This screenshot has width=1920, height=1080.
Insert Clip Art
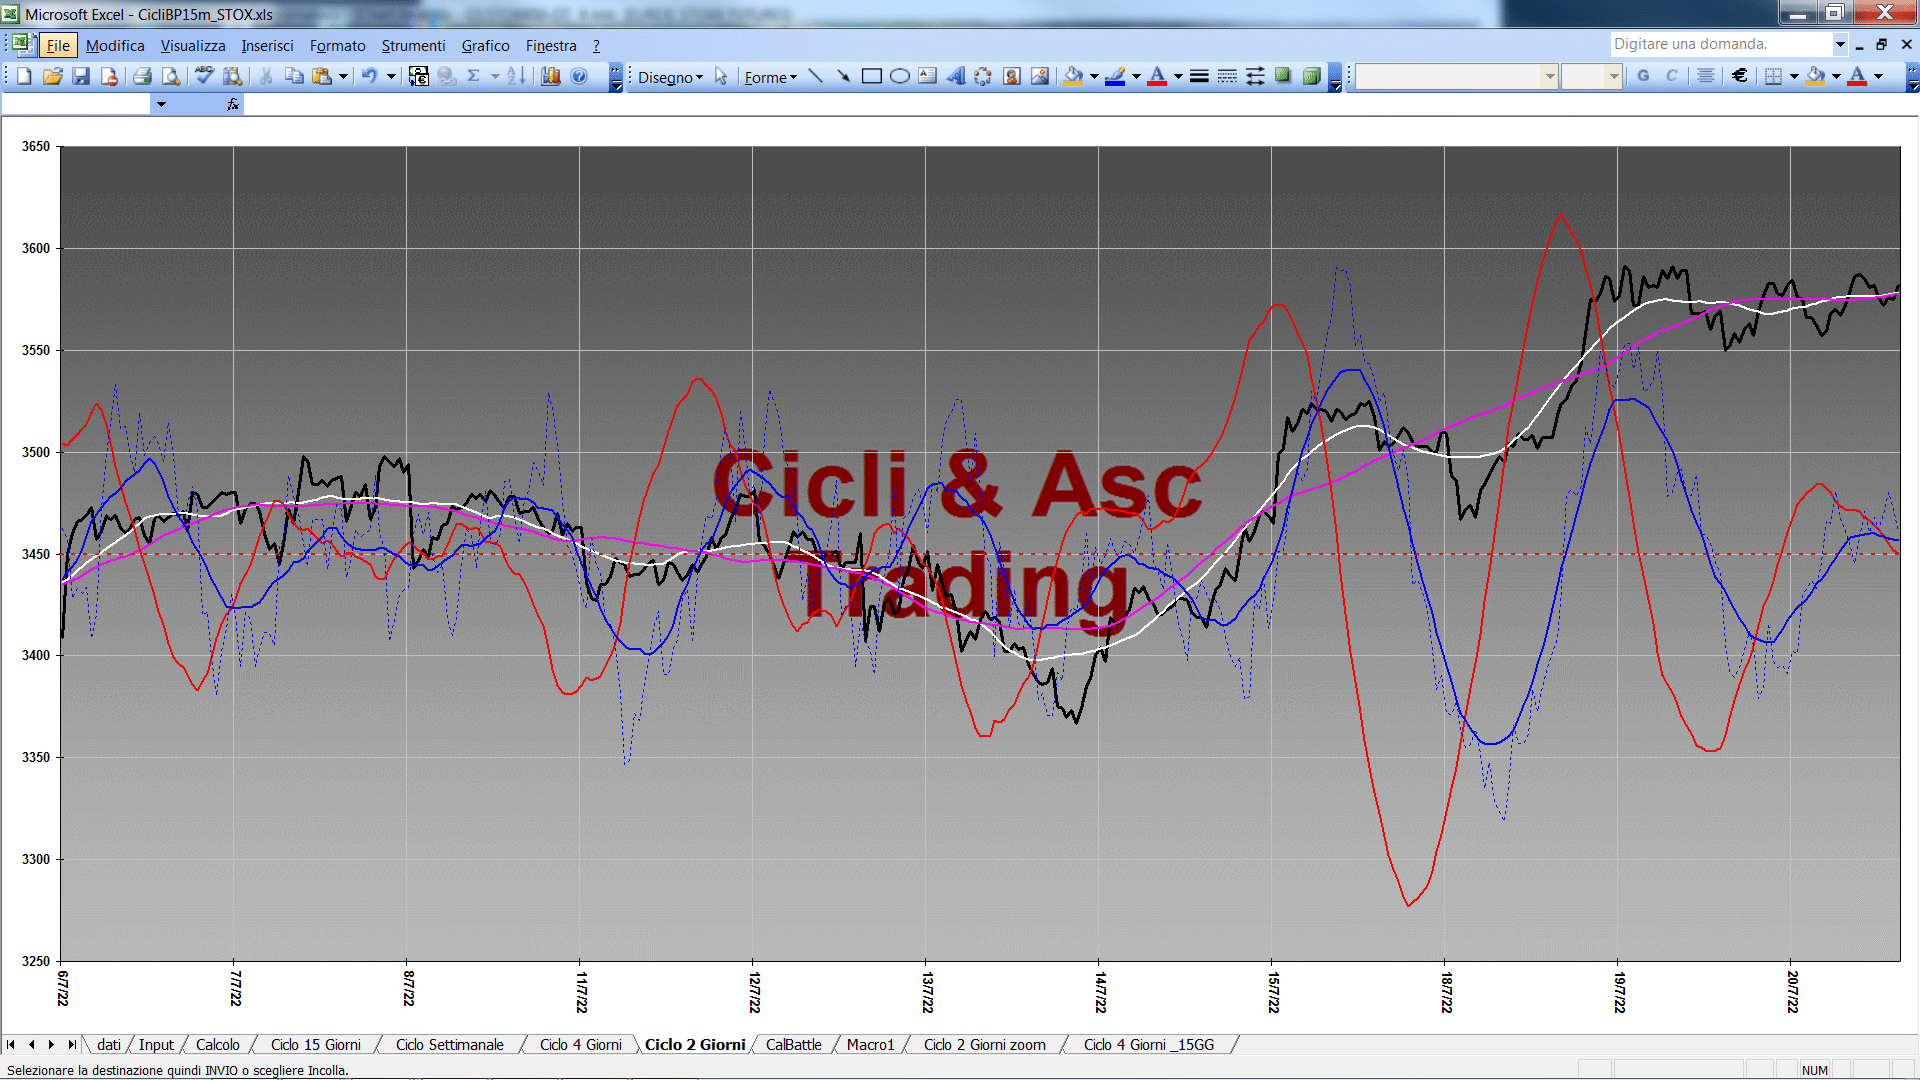1012,76
